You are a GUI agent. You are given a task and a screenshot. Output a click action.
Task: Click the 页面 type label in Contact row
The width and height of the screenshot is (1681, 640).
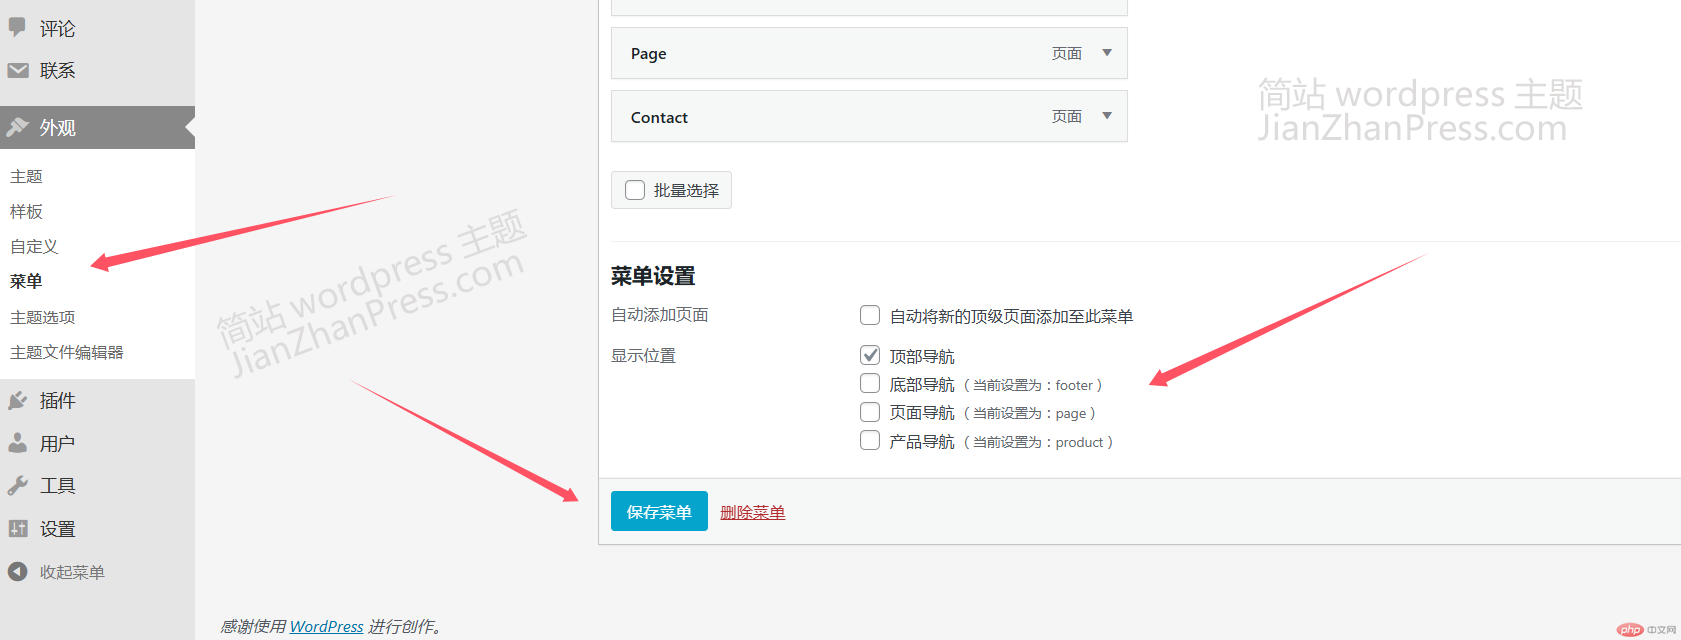tap(1067, 116)
